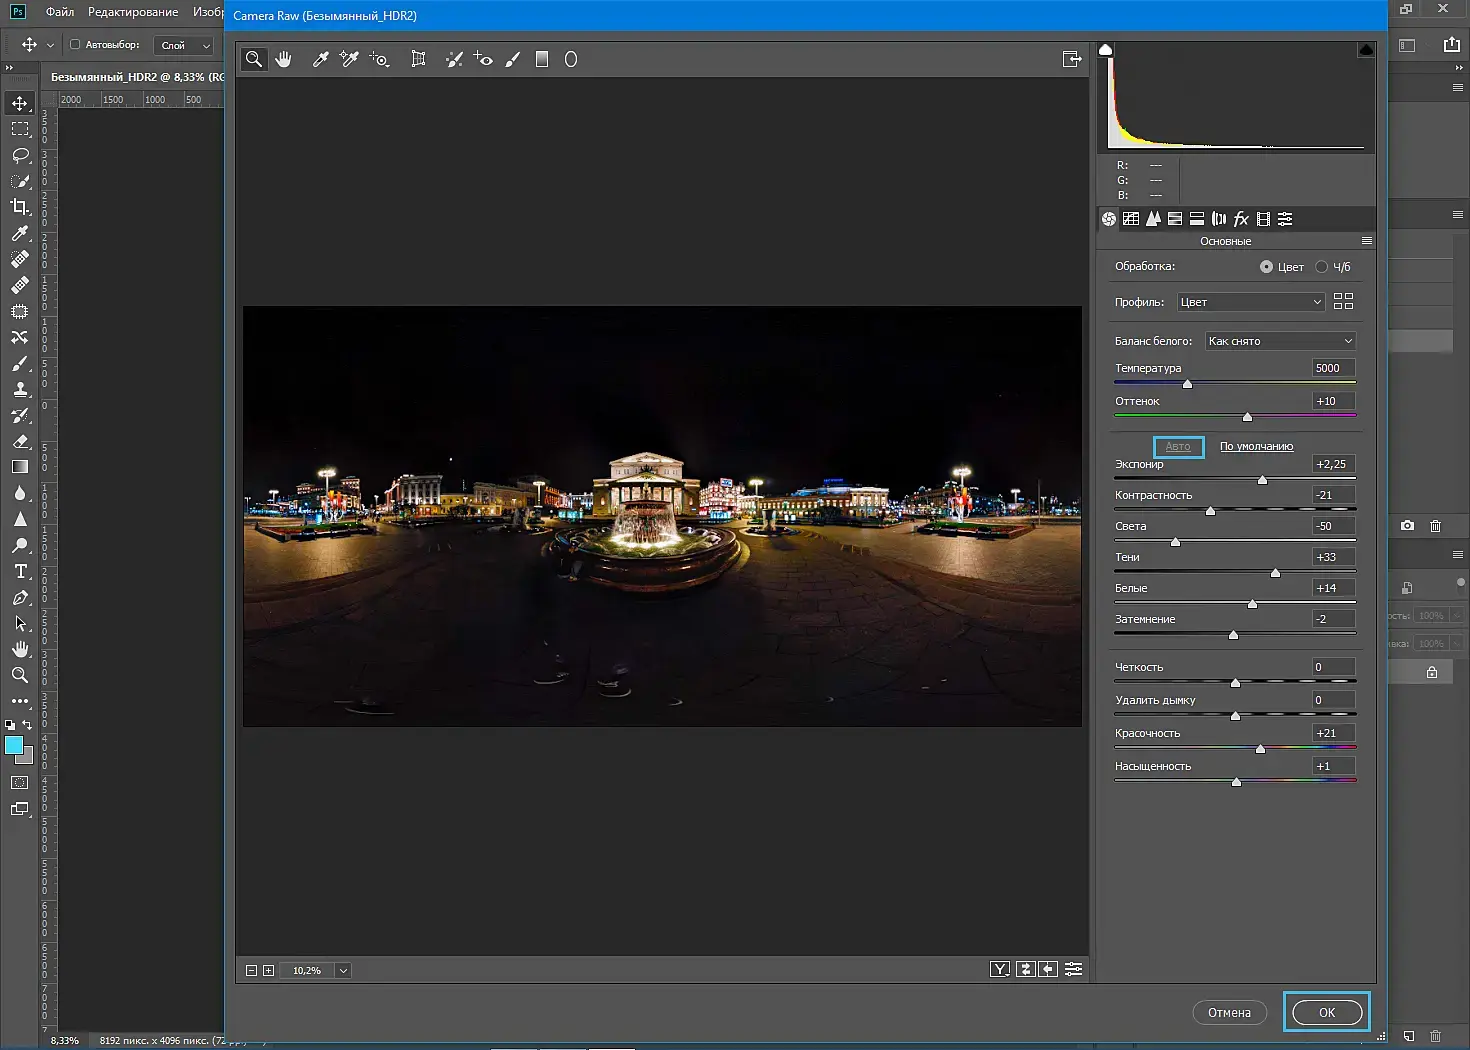Open the Tone Curve panel tab
This screenshot has height=1050, width=1470.
coord(1131,219)
